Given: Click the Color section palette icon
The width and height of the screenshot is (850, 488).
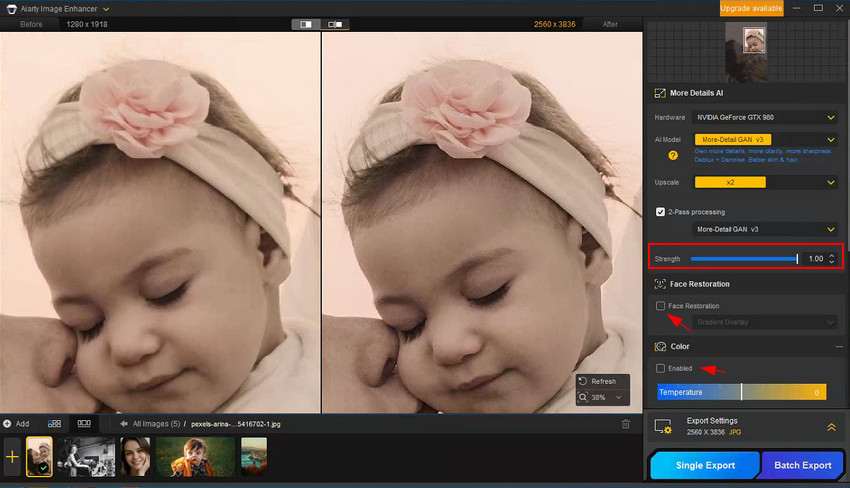Looking at the screenshot, I should (x=660, y=346).
